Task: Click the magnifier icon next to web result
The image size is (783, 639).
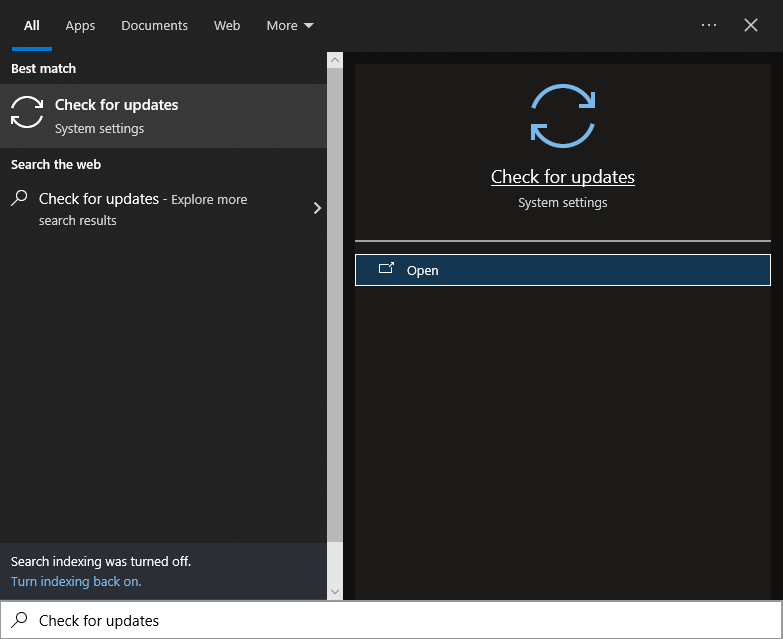Action: 19,199
